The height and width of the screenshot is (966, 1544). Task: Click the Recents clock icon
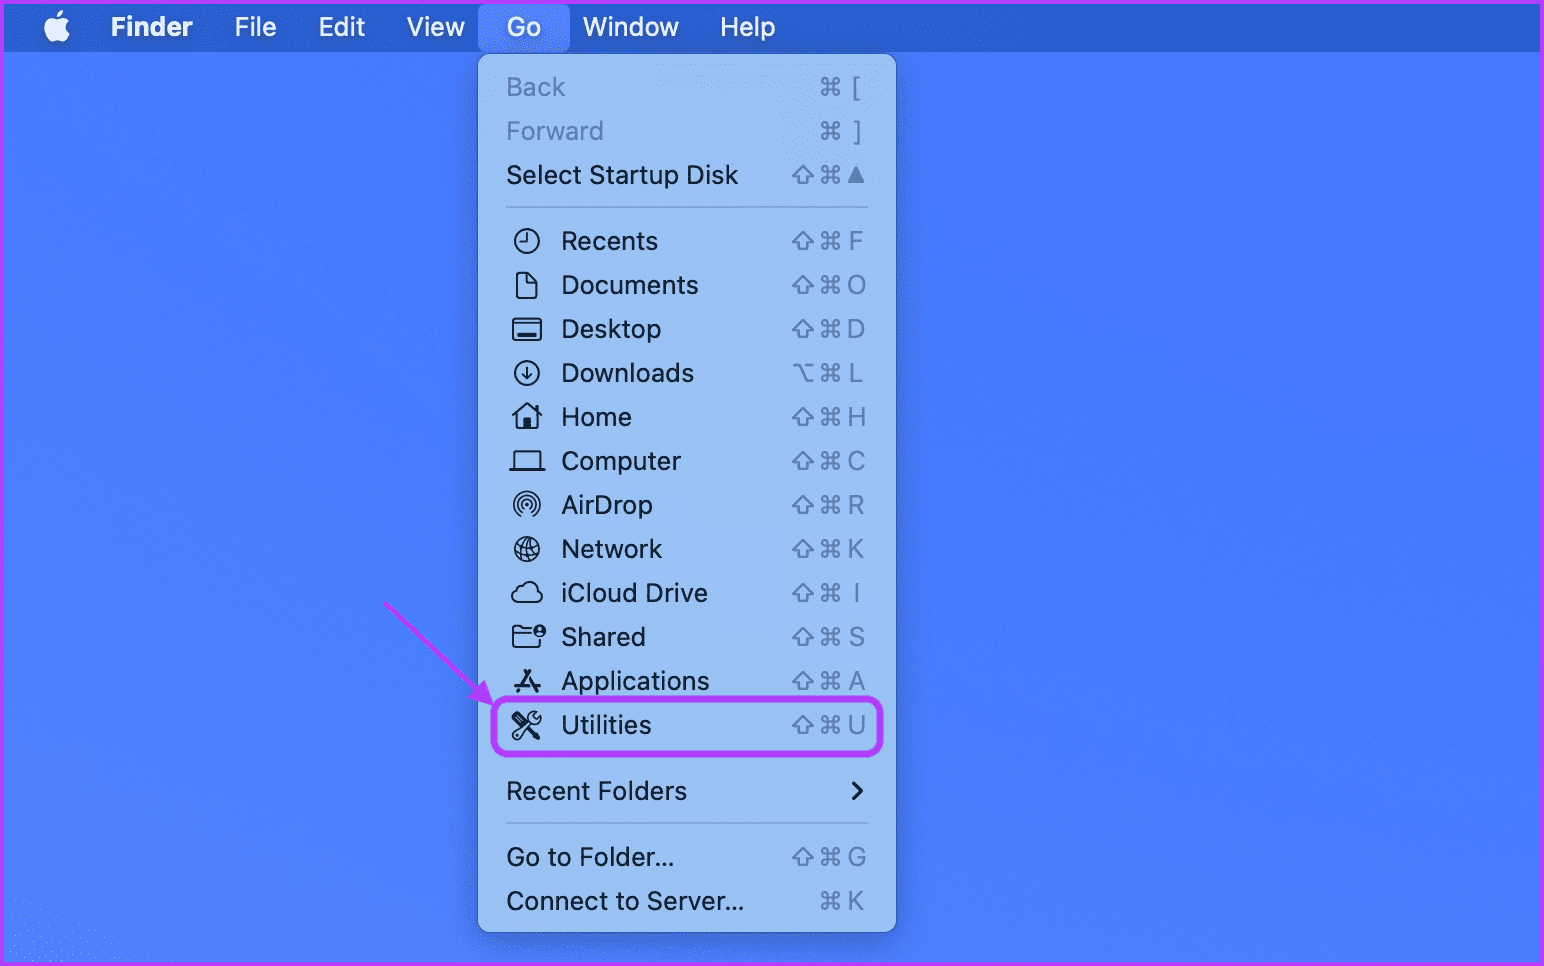coord(527,241)
